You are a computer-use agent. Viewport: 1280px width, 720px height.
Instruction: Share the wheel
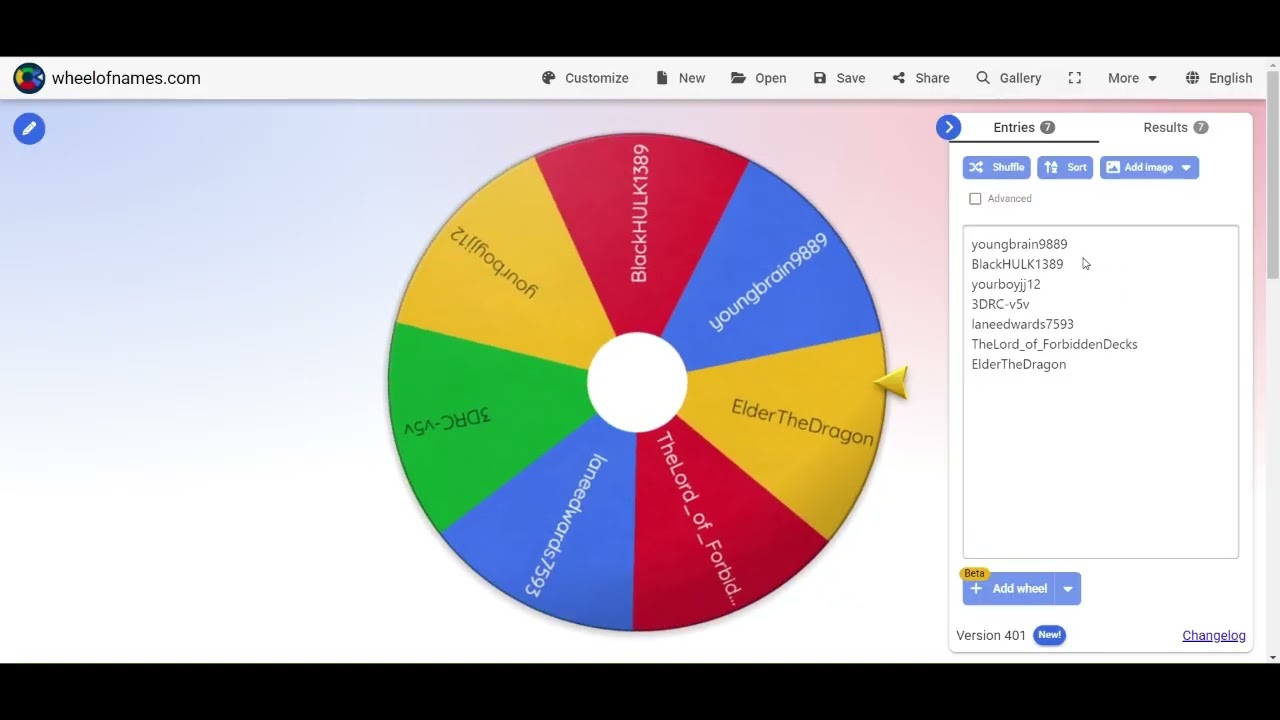point(921,78)
